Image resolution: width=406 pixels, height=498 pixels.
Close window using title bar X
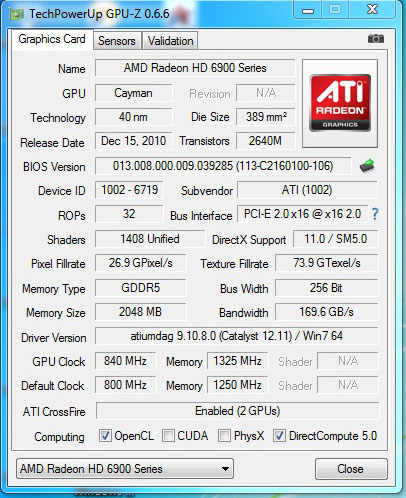[372, 9]
